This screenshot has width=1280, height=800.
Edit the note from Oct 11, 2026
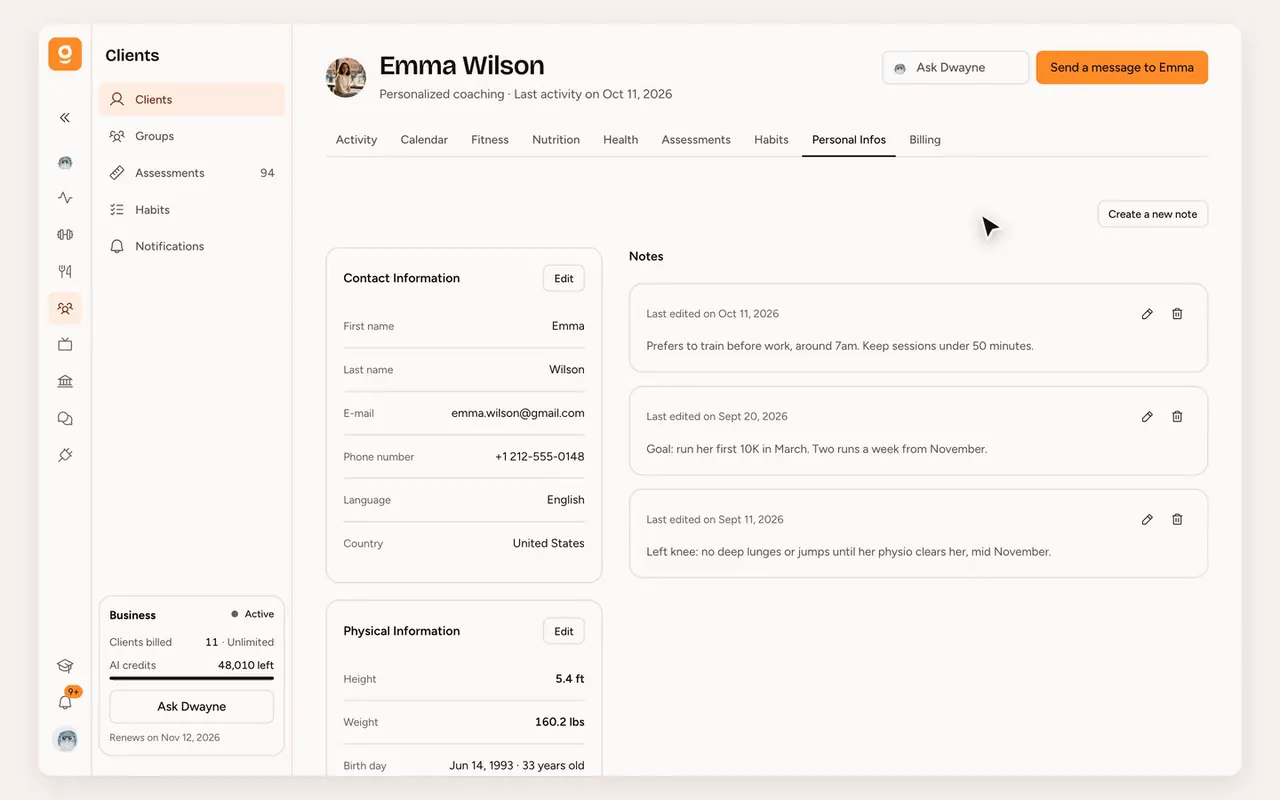(x=1147, y=314)
